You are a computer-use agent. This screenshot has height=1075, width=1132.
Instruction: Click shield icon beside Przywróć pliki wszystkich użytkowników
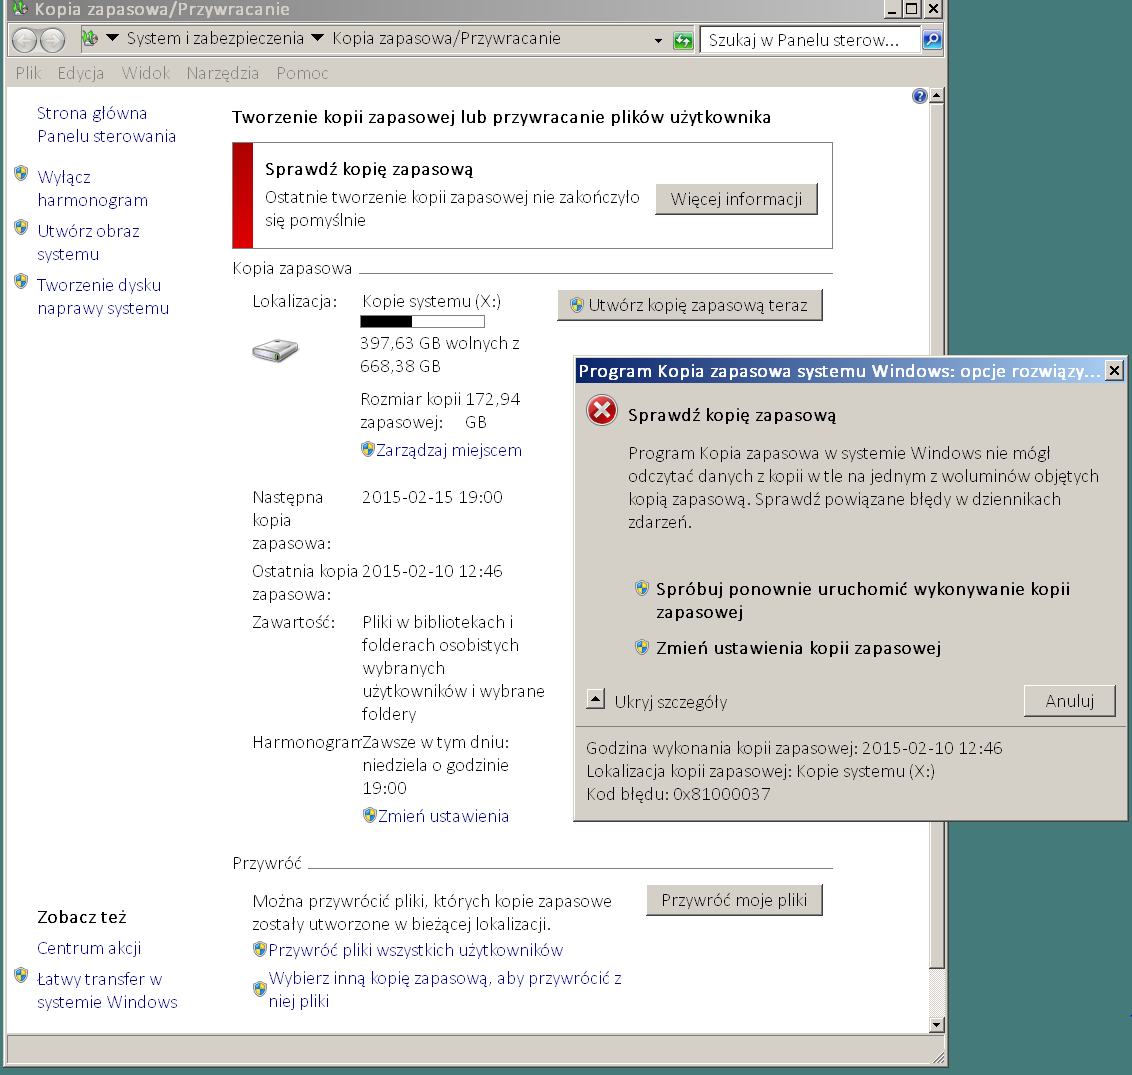click(x=260, y=949)
